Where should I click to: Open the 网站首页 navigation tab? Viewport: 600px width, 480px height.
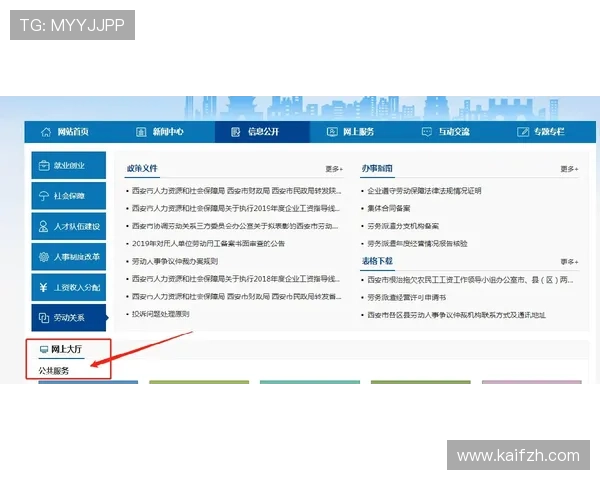tap(73, 132)
